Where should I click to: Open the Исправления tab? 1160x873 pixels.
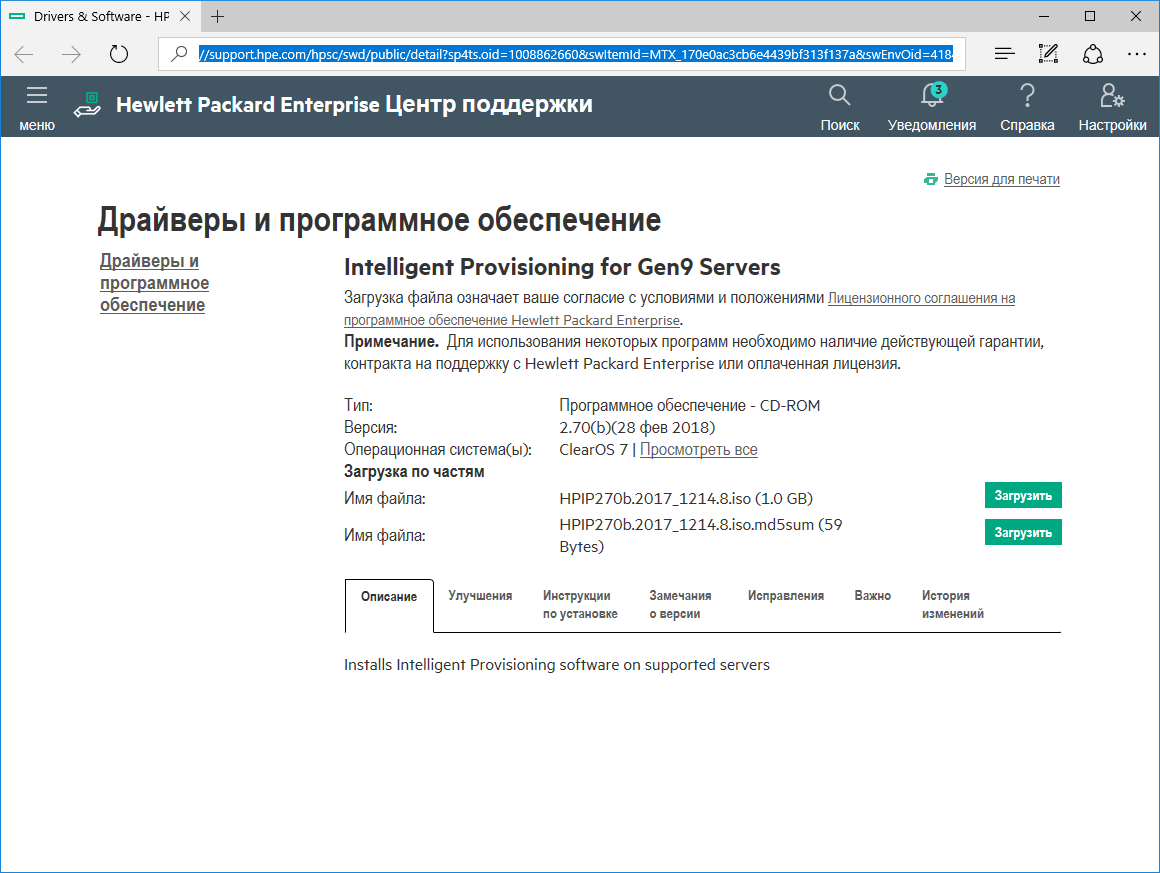tap(786, 596)
